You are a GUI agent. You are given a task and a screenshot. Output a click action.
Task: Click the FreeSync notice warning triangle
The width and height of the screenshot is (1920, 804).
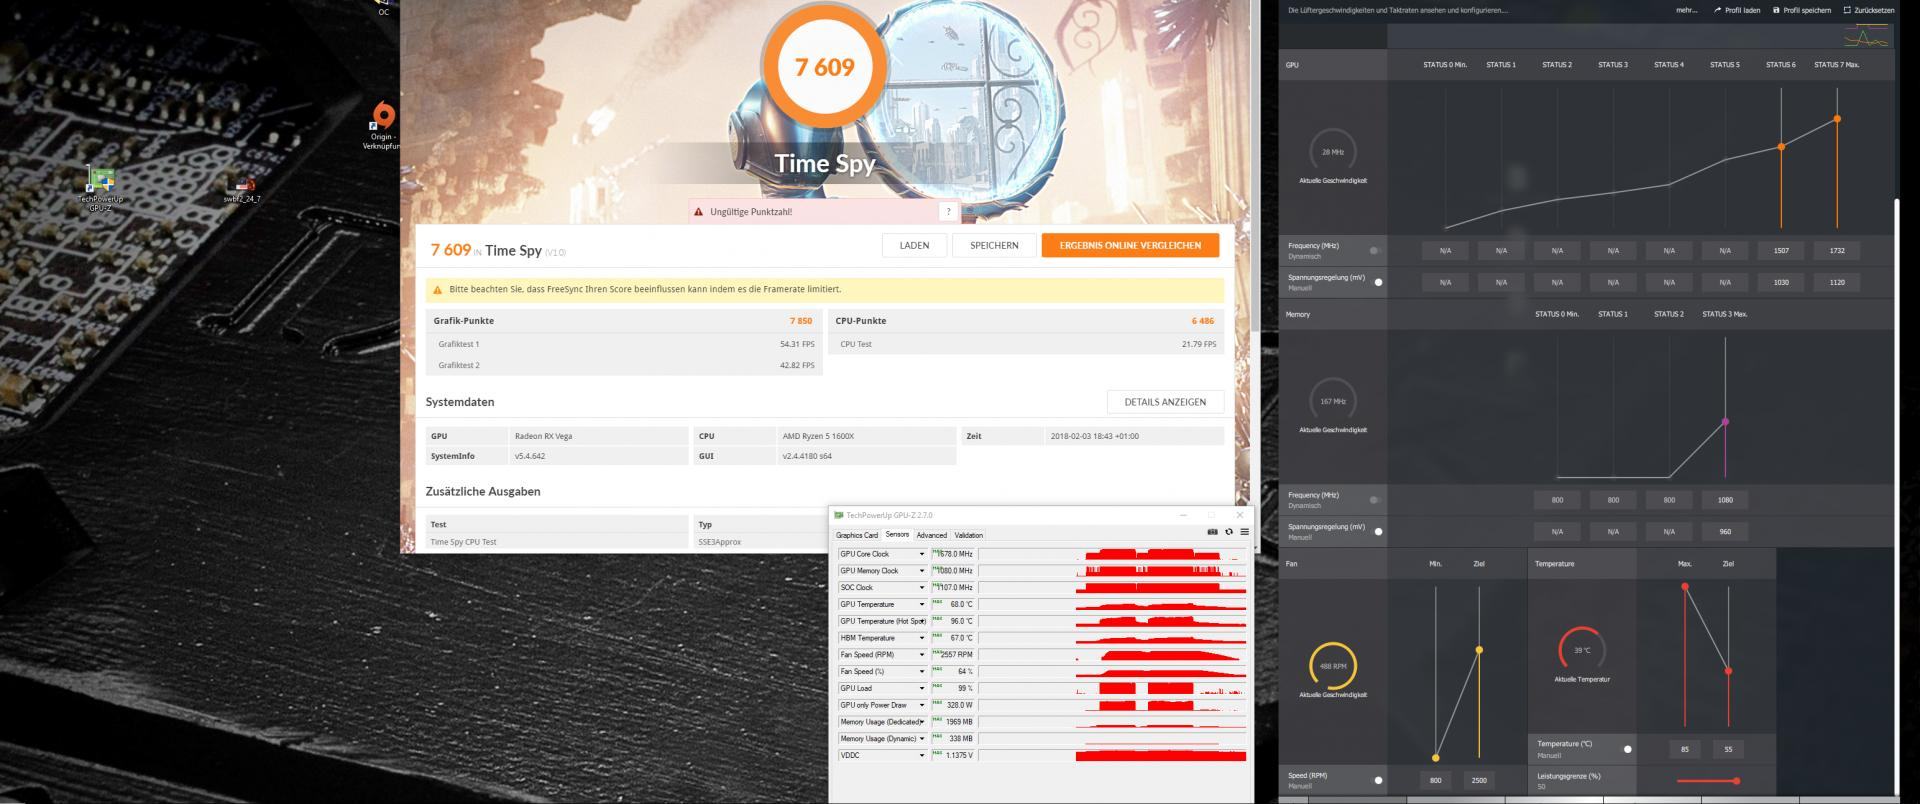click(437, 290)
